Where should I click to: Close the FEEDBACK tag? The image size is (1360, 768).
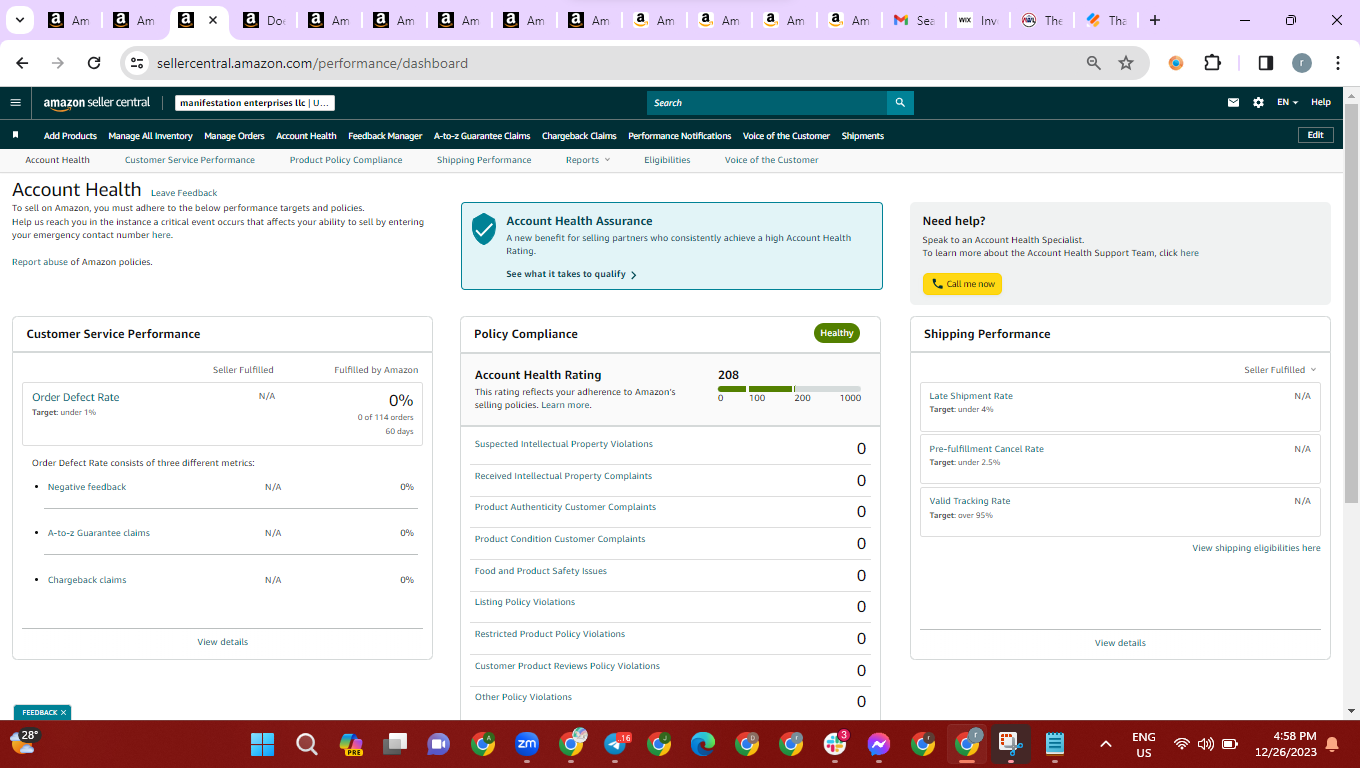[63, 713]
